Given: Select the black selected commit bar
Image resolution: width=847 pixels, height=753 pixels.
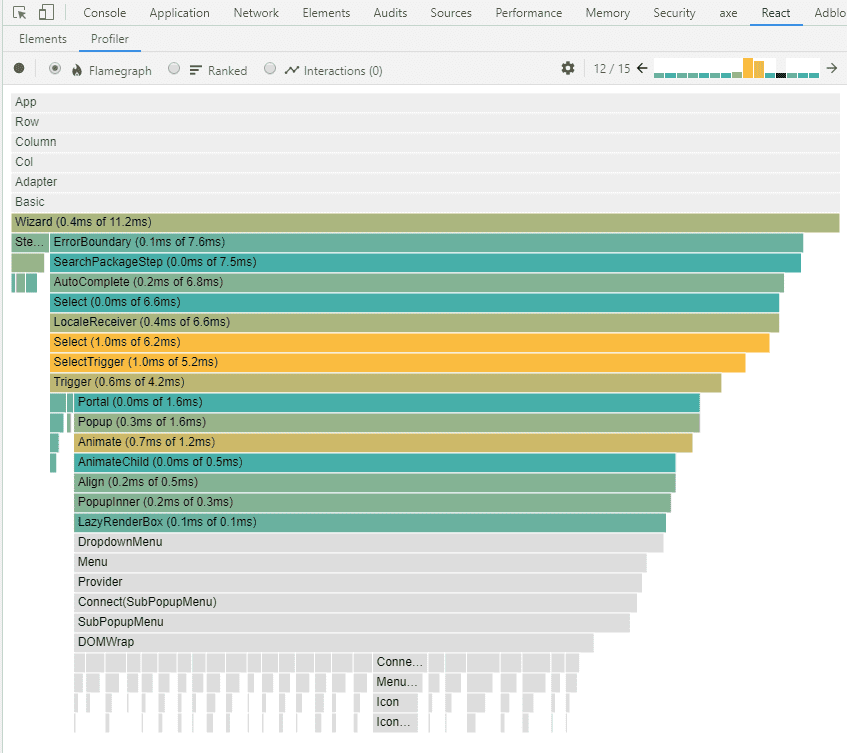Looking at the screenshot, I should (x=781, y=75).
